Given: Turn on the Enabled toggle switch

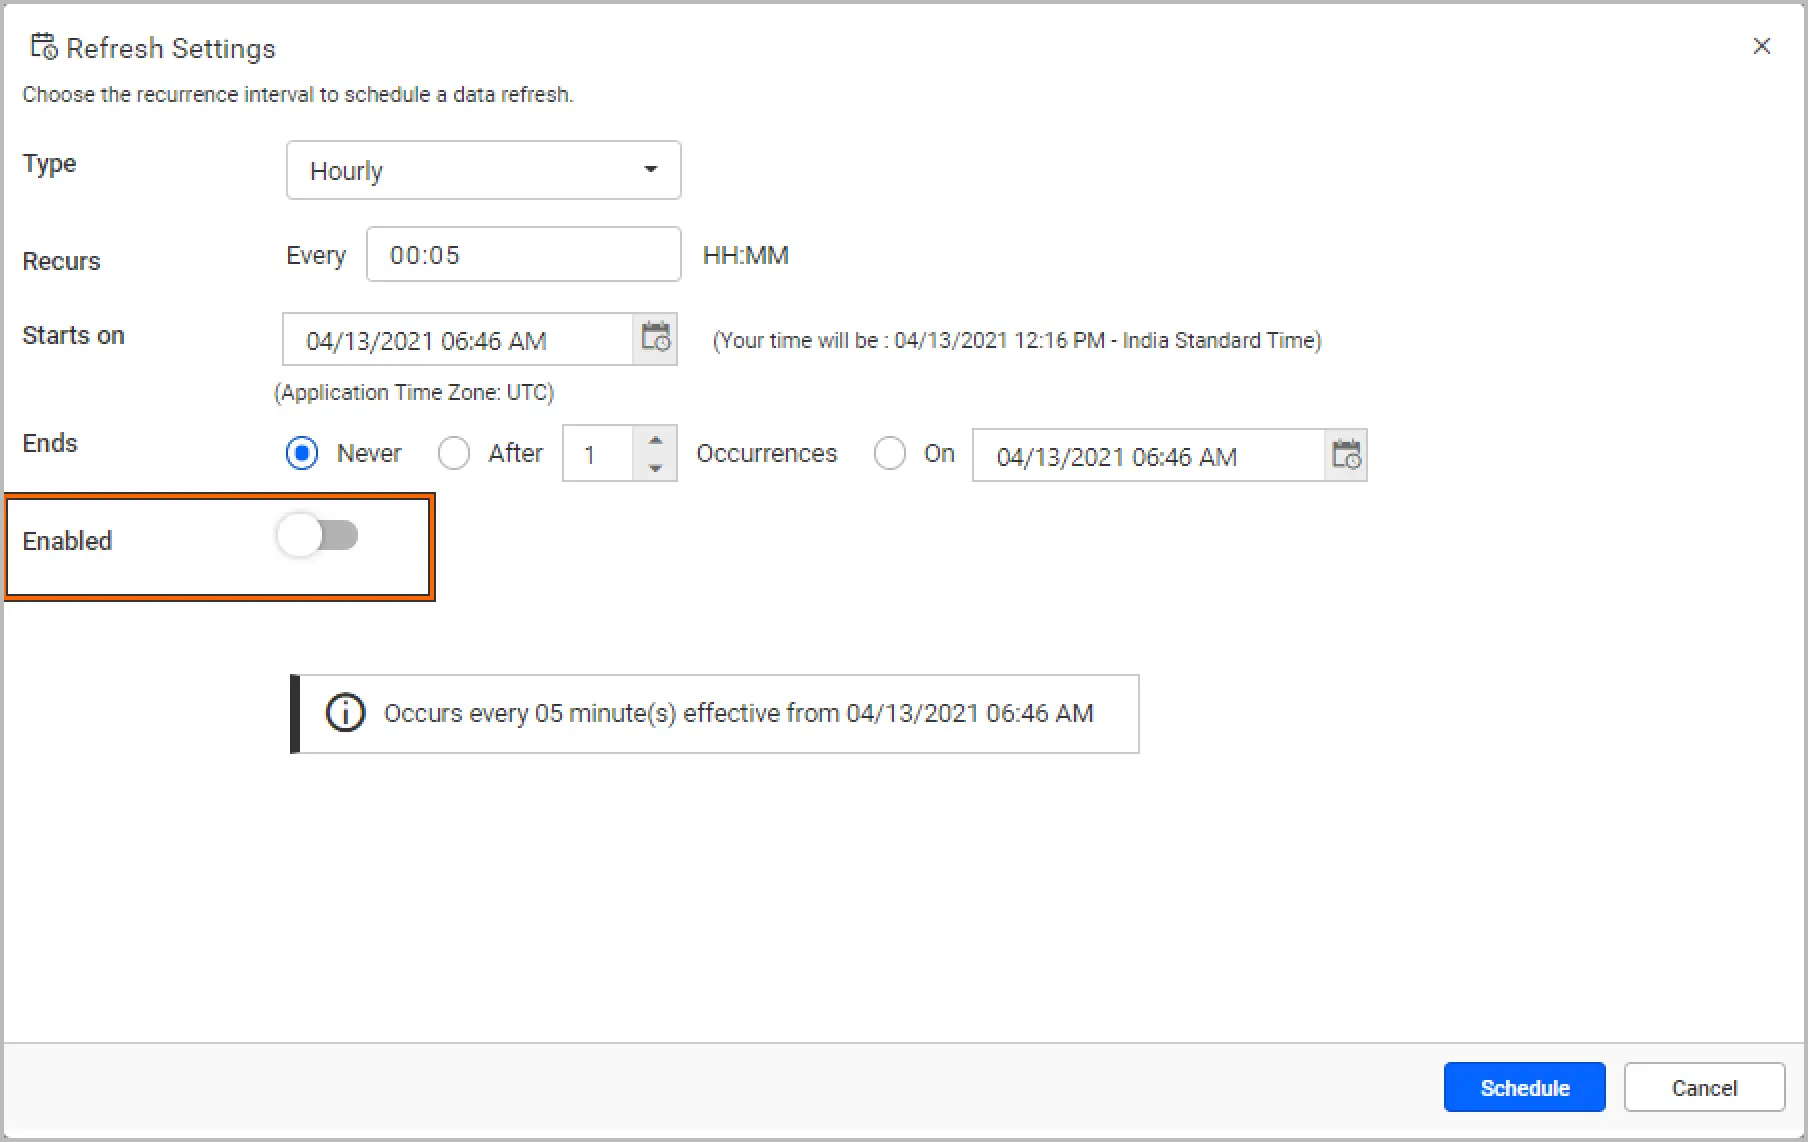Looking at the screenshot, I should 318,536.
